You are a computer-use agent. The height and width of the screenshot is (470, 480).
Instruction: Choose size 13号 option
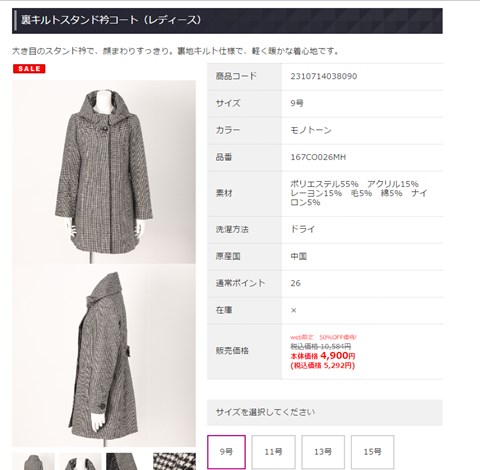(323, 452)
